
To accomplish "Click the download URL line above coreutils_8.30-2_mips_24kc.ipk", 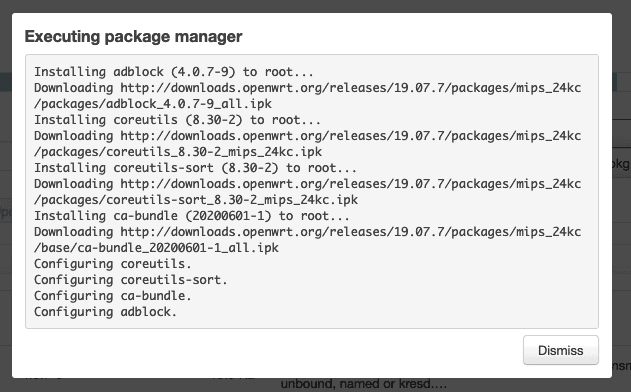I will point(307,136).
